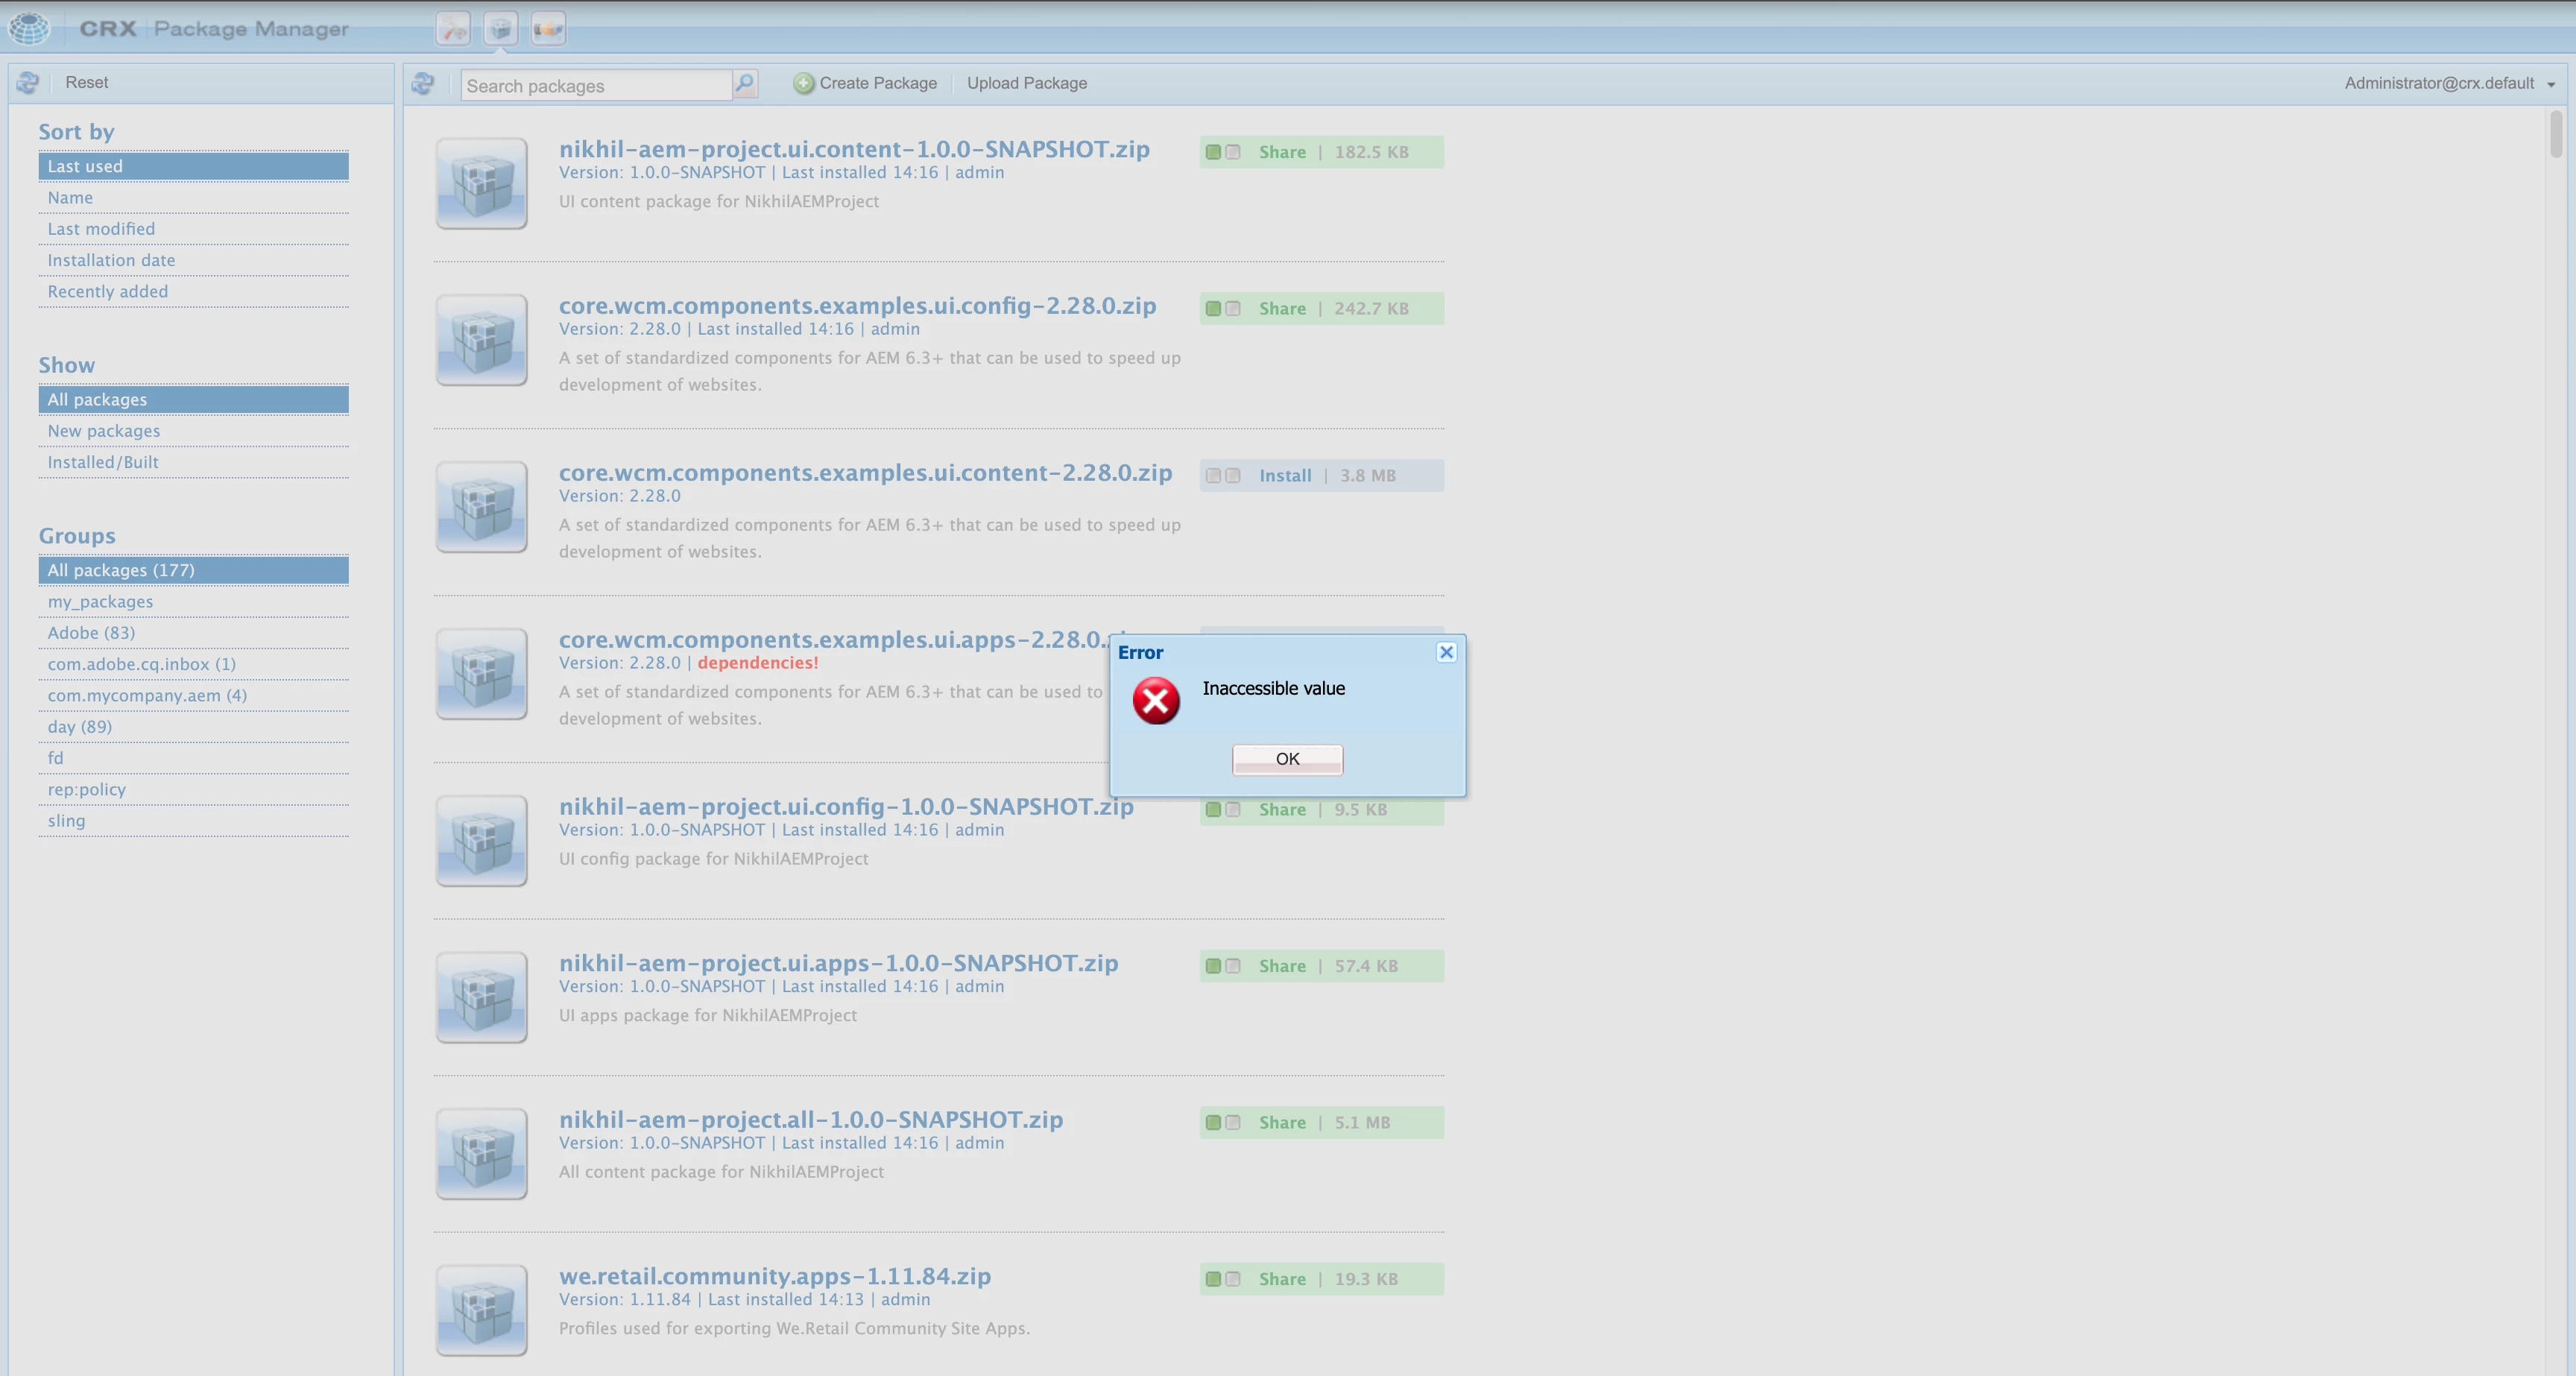This screenshot has height=1376, width=2576.
Task: Close the Error dialog with X
Action: [x=1446, y=652]
